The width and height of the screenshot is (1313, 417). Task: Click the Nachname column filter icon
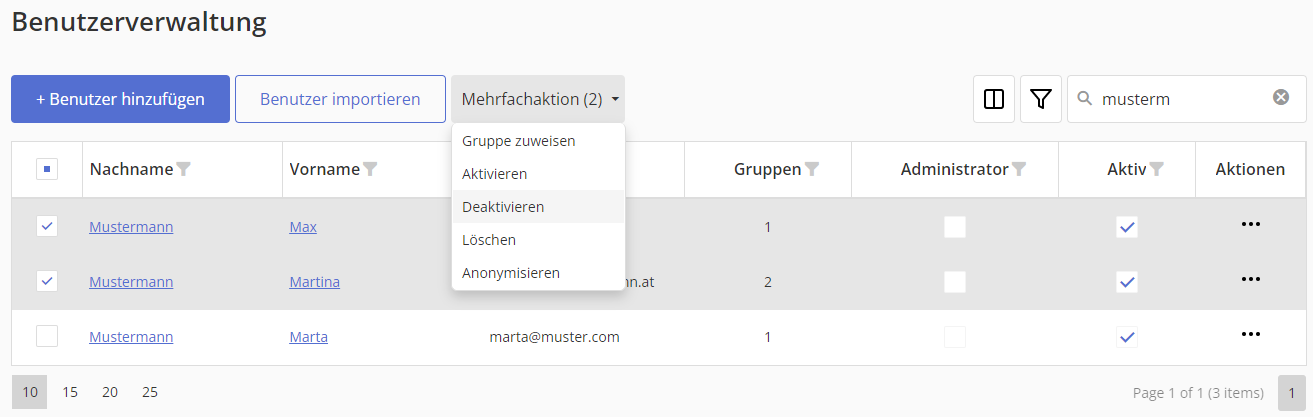tap(184, 170)
